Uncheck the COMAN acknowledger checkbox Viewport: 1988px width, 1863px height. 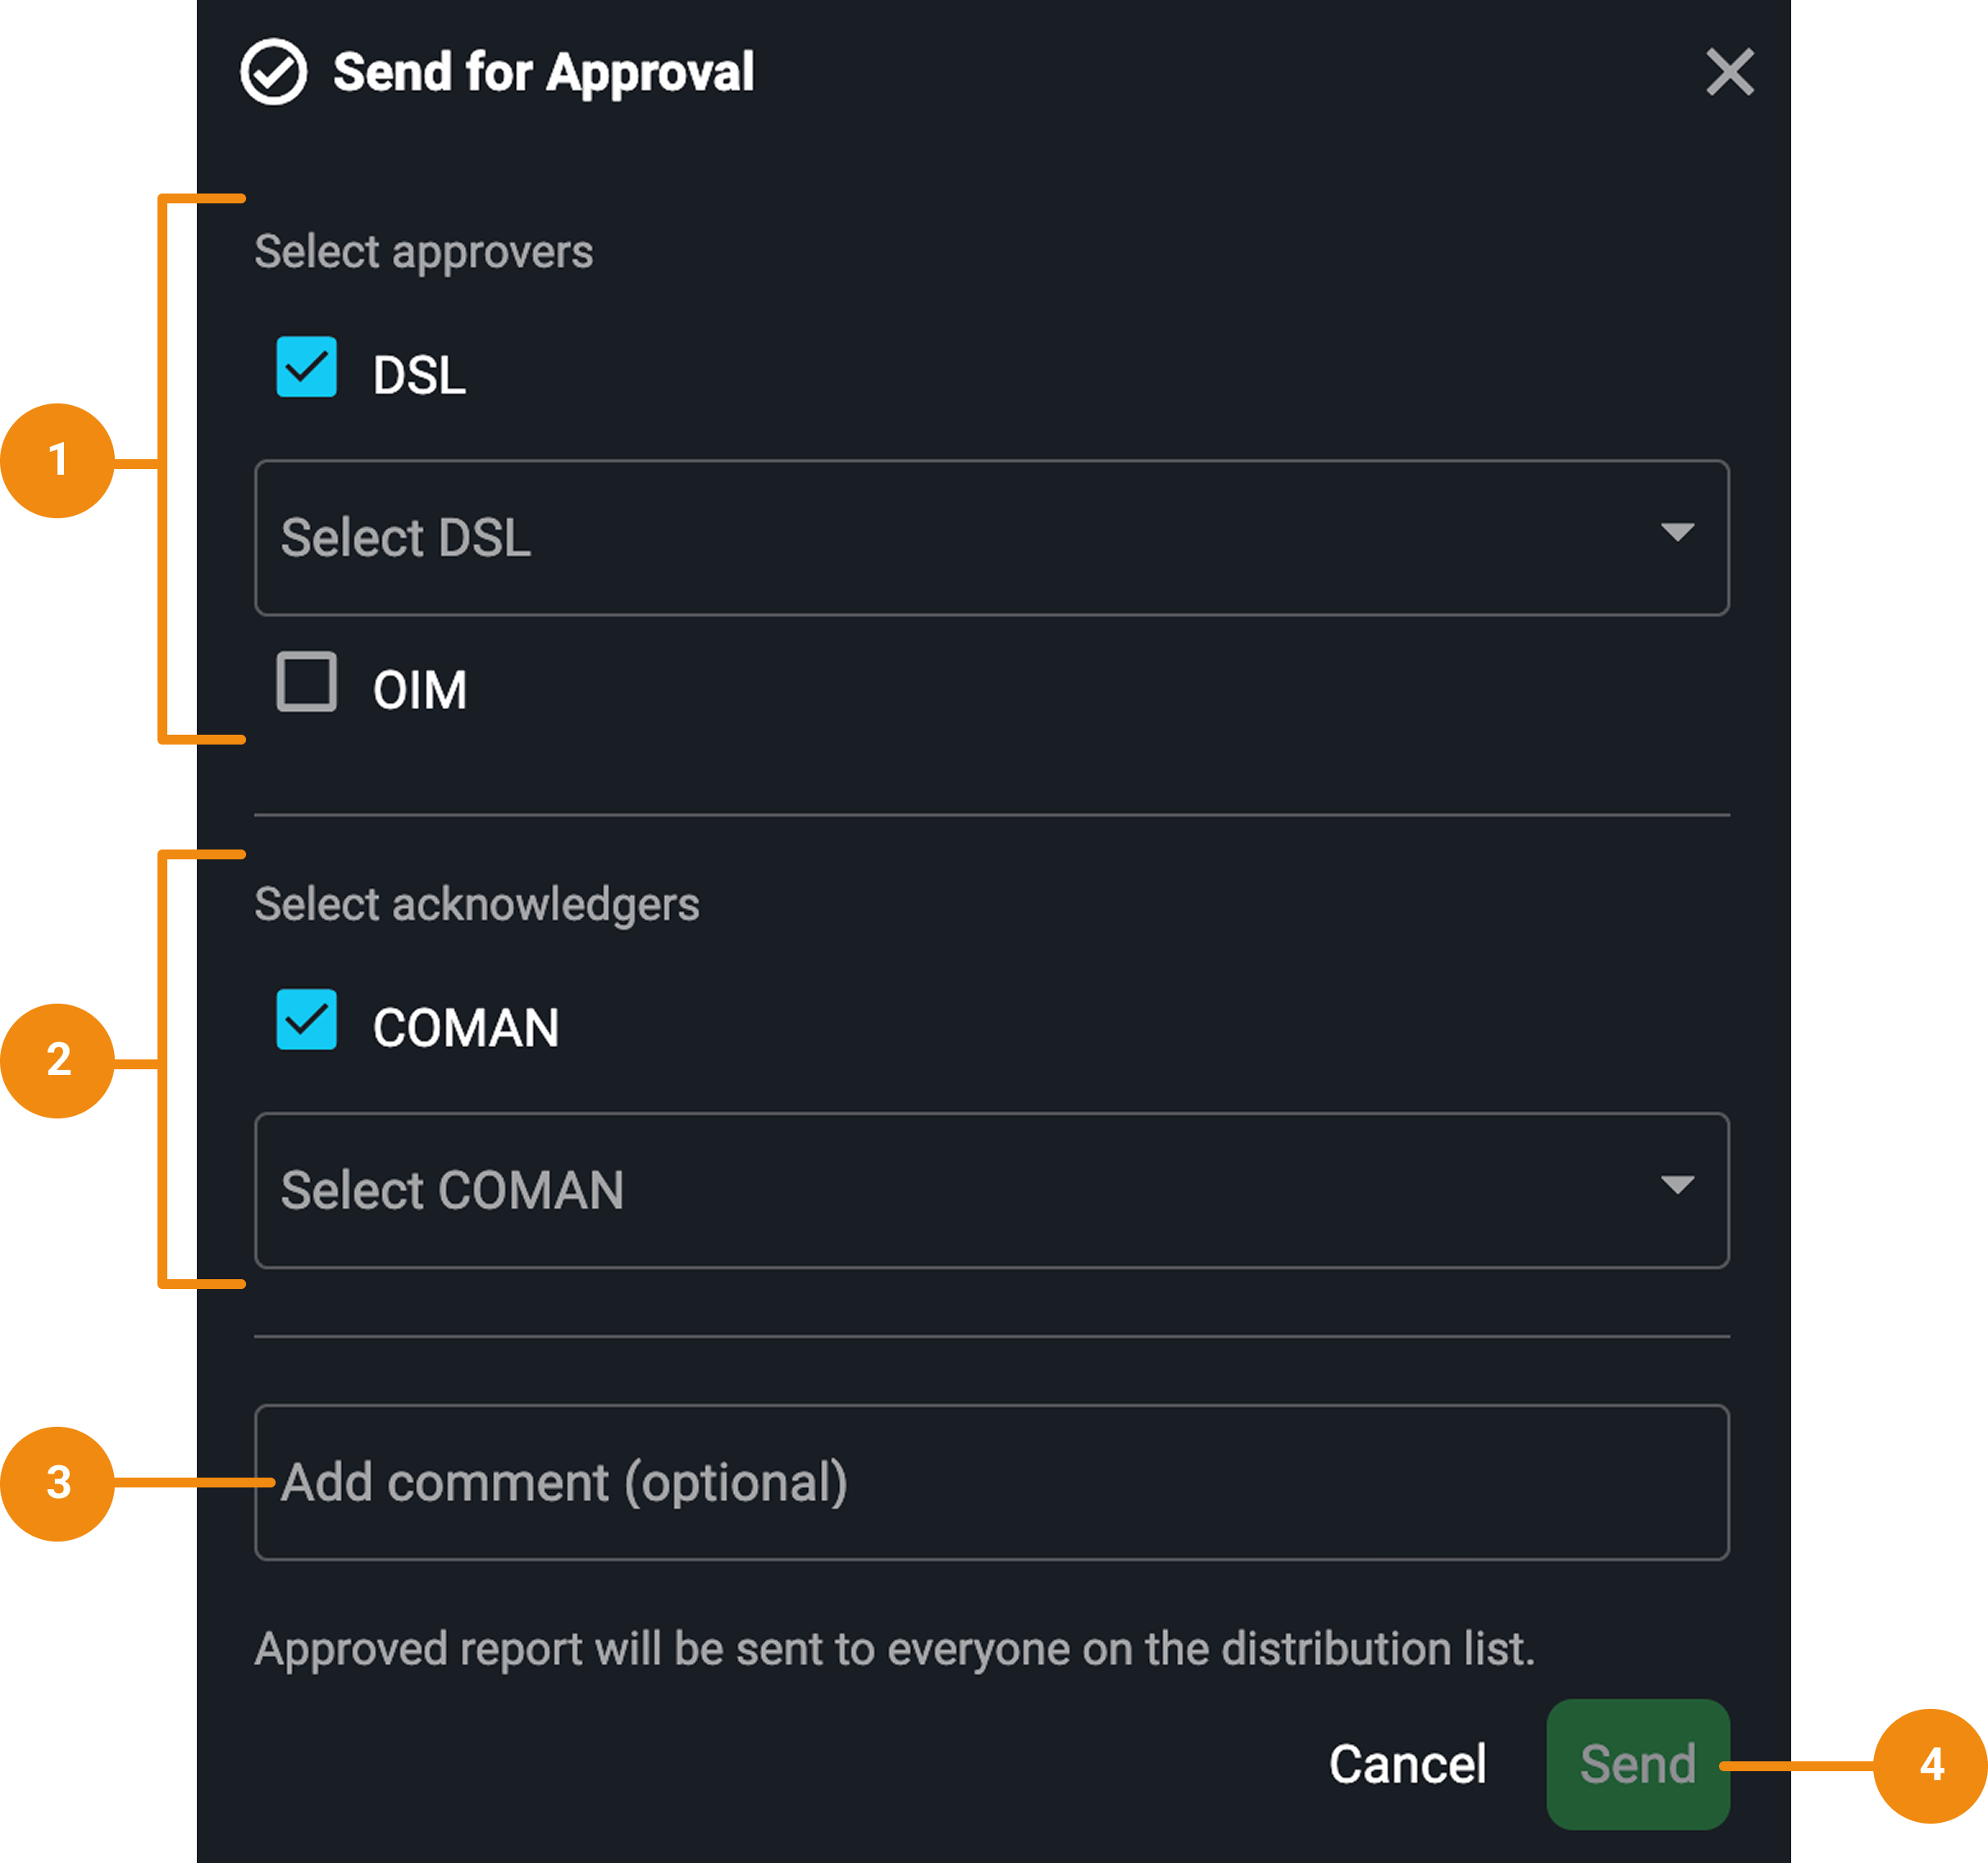click(306, 1019)
